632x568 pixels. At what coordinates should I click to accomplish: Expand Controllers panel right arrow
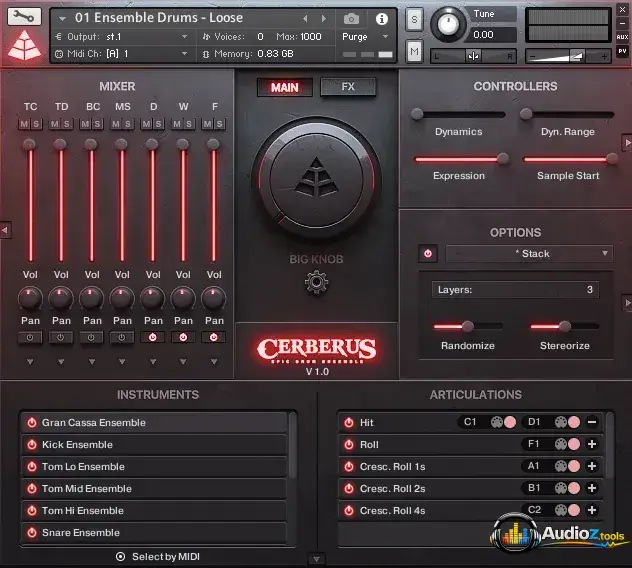pos(627,142)
